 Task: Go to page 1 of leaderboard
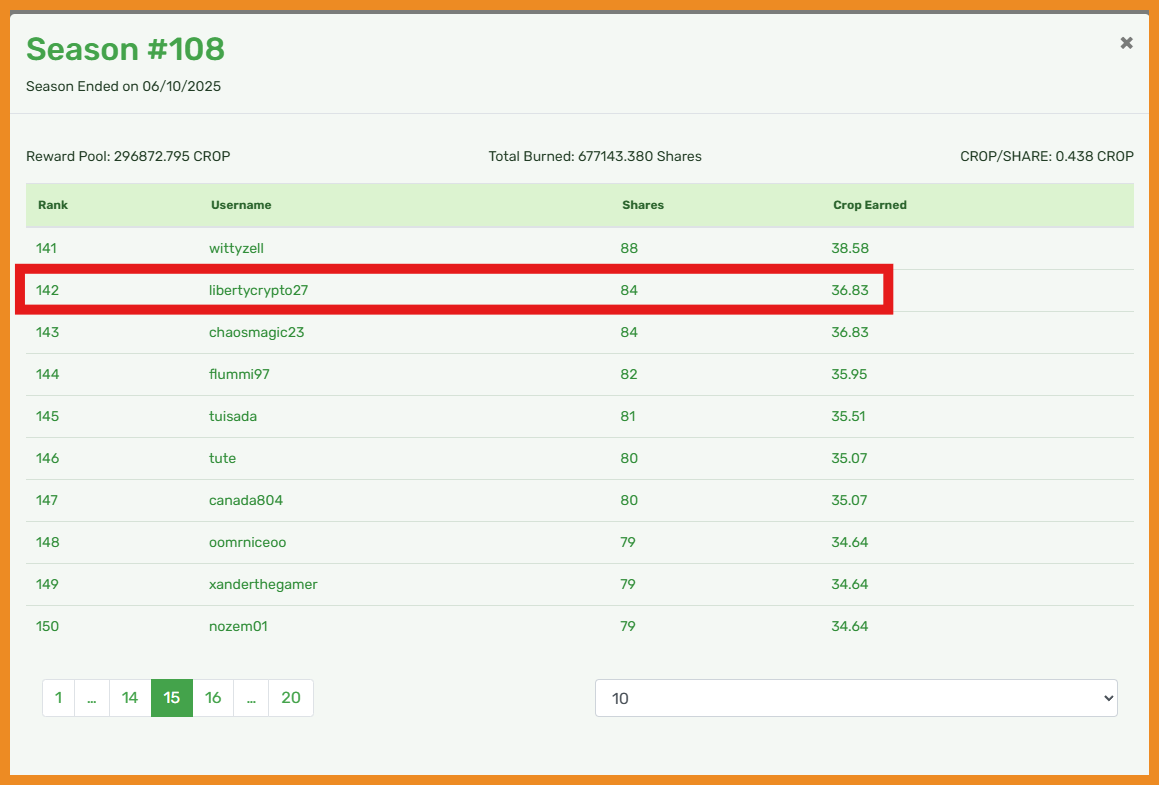click(x=58, y=698)
